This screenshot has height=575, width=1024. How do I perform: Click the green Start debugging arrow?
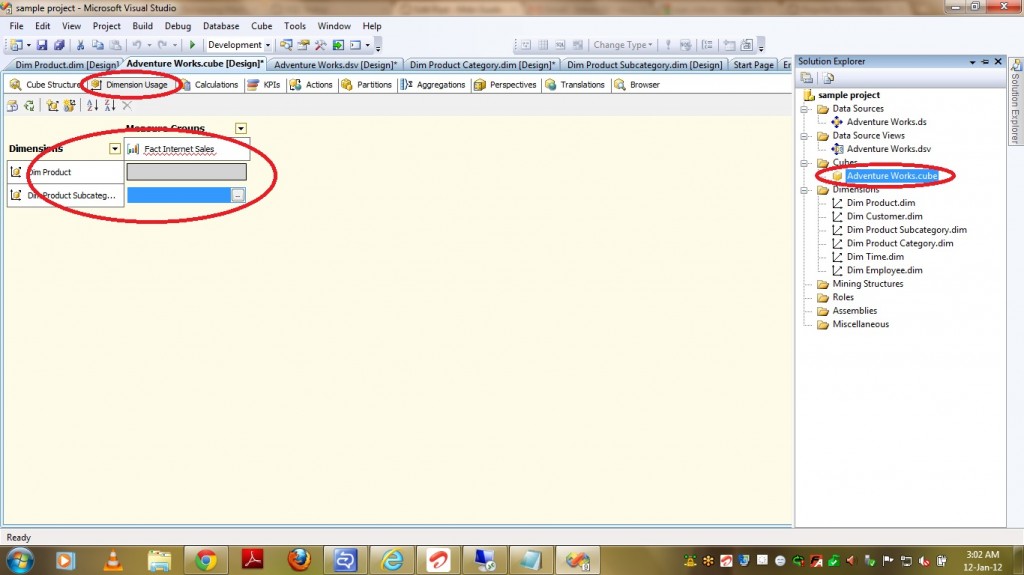click(x=192, y=45)
